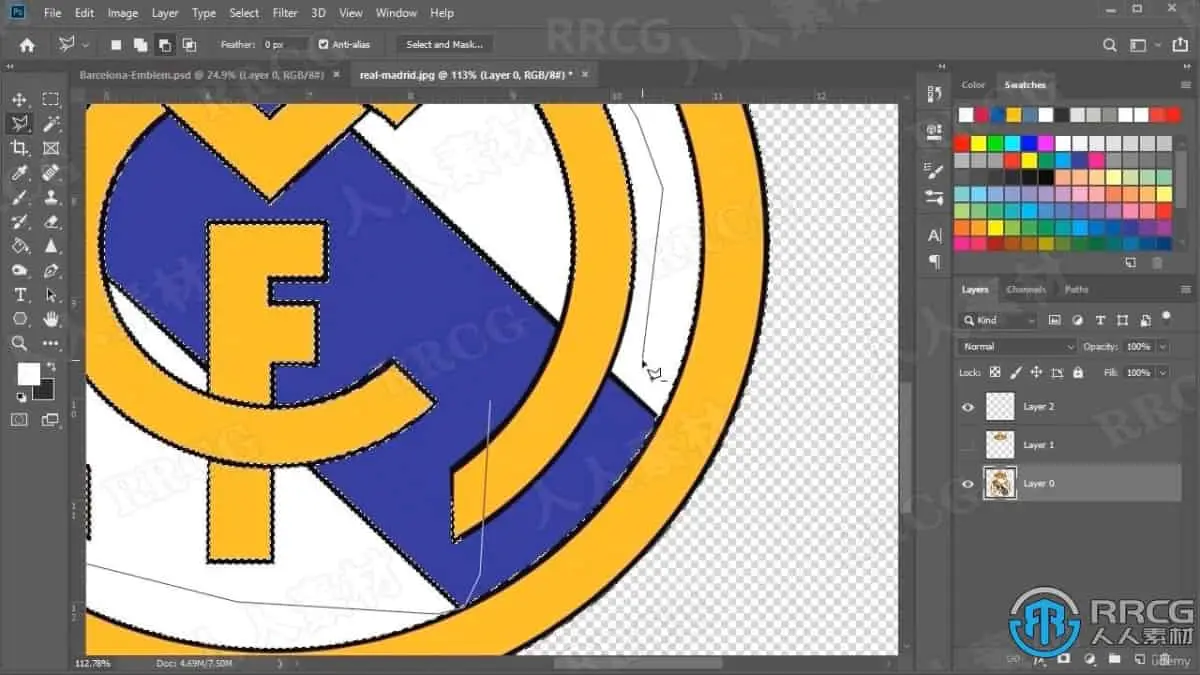
Task: Select the Clone Stamp tool
Action: pos(51,197)
